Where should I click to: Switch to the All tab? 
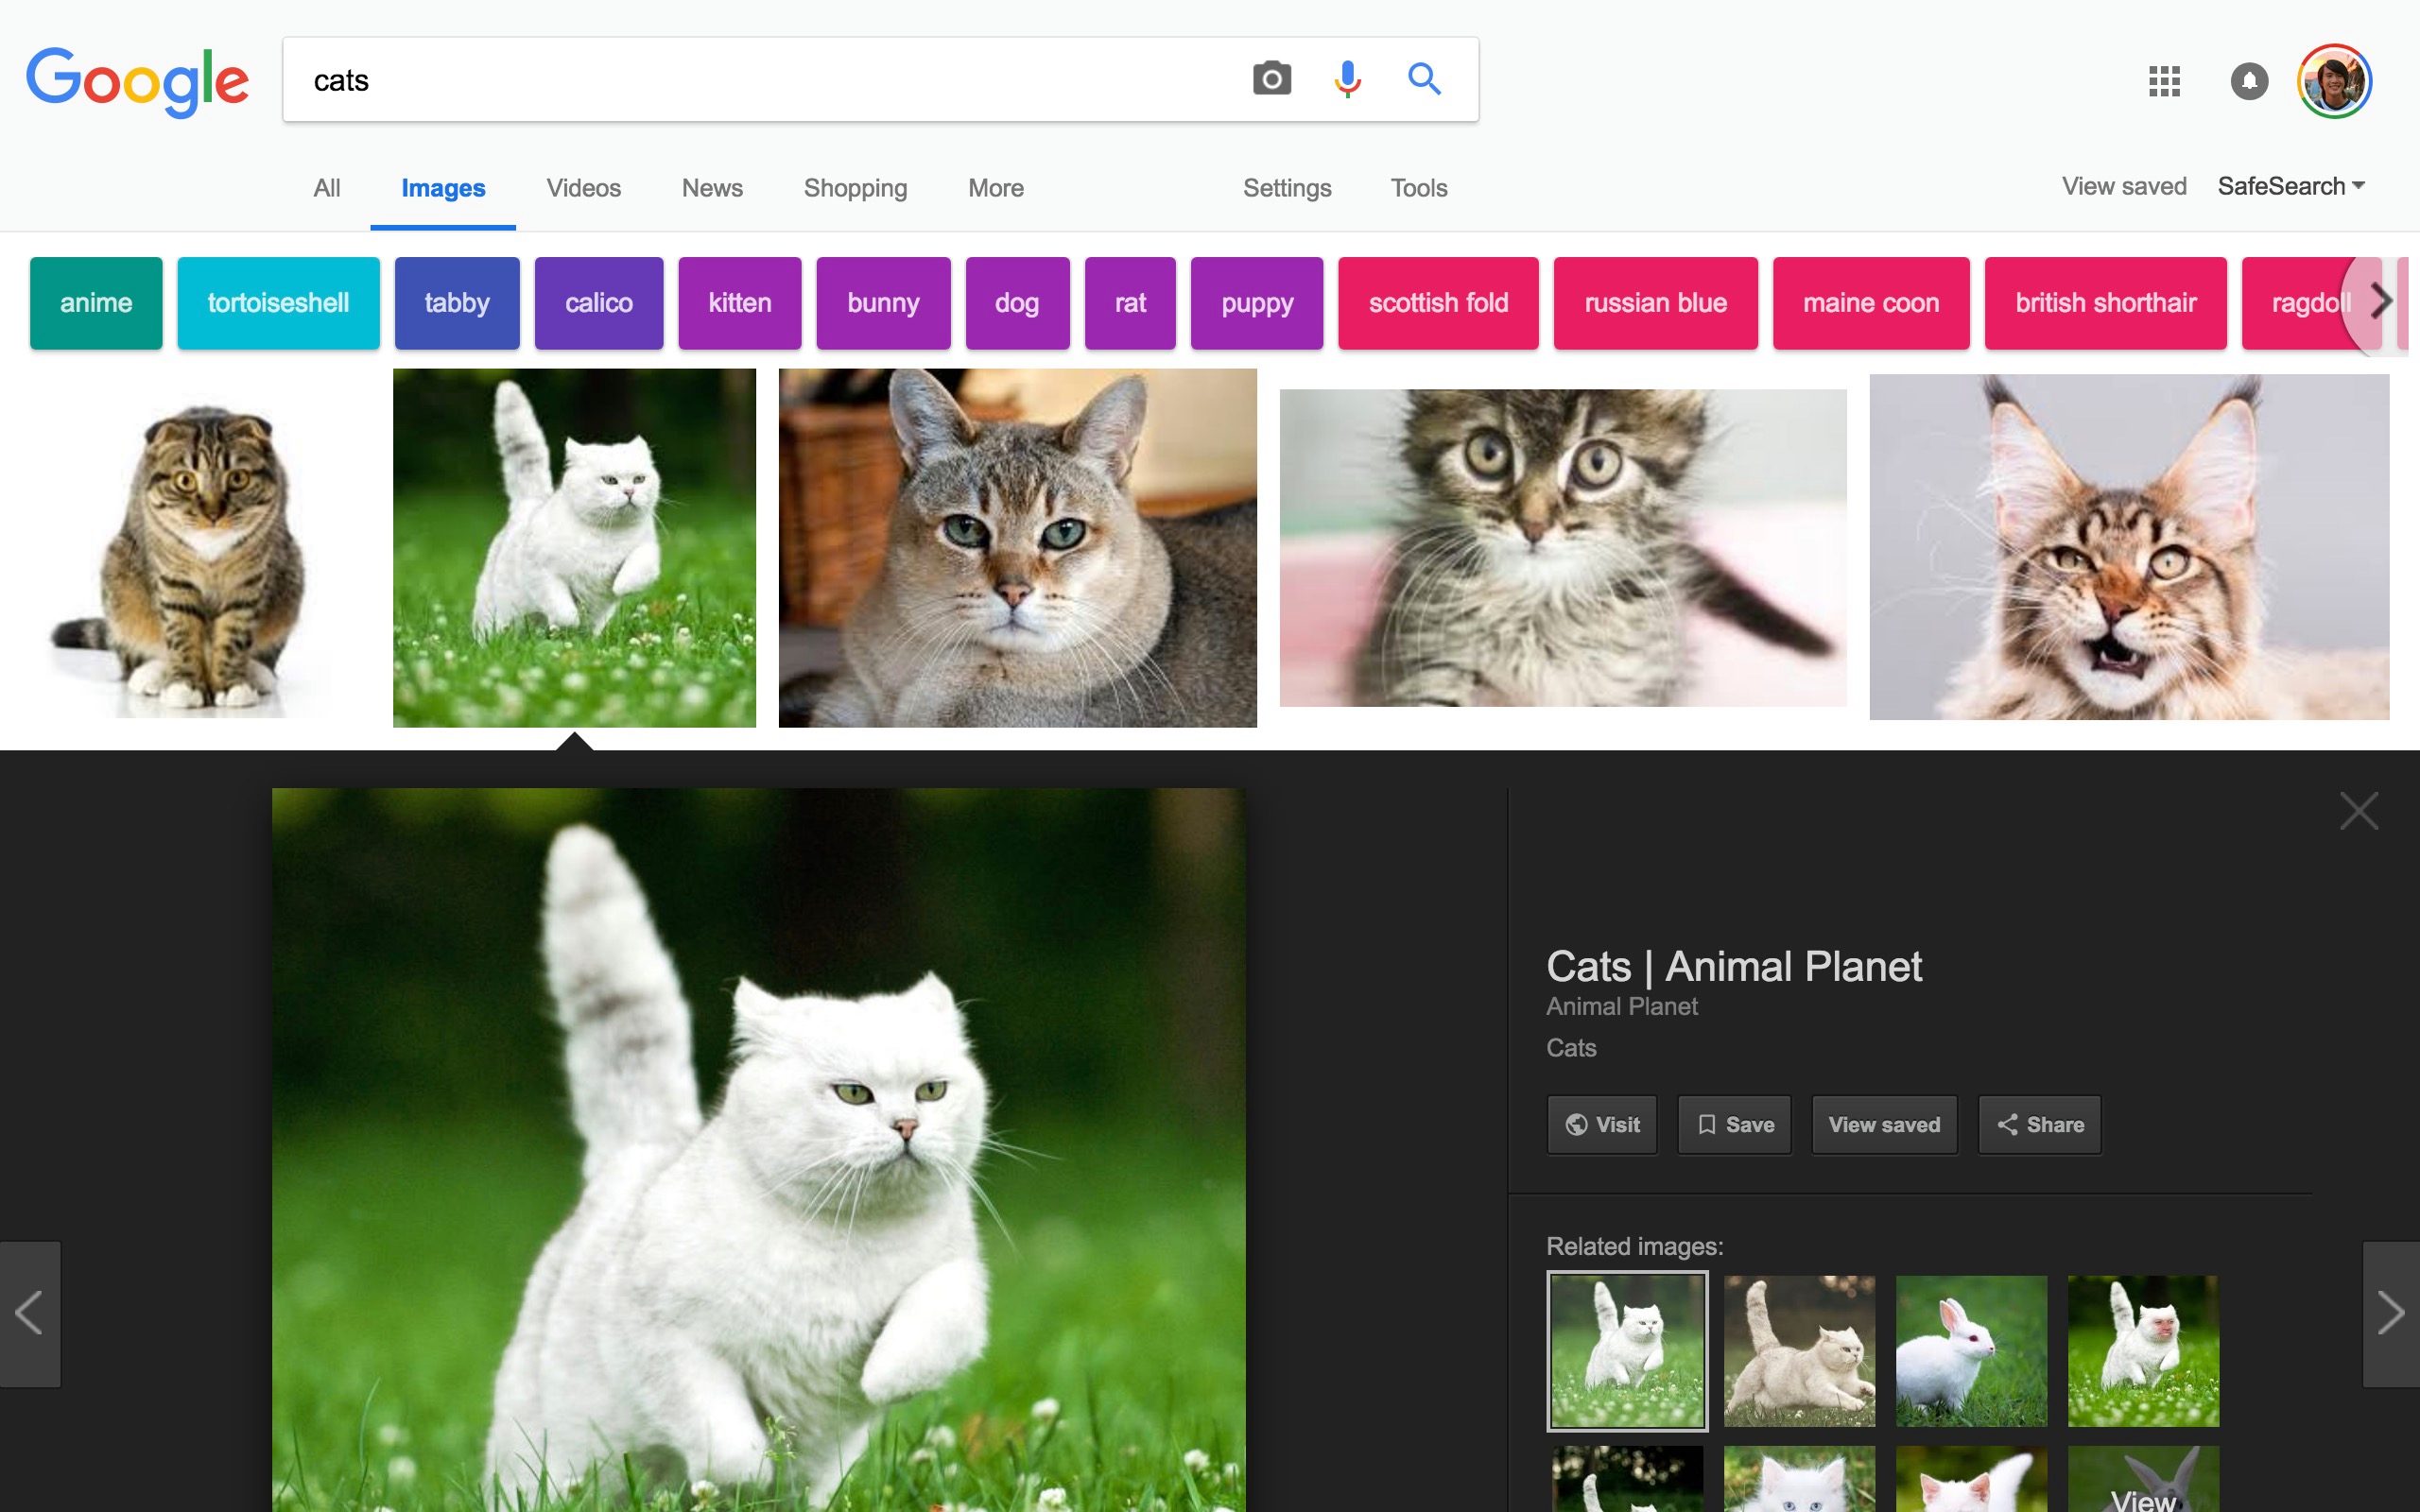(x=327, y=188)
